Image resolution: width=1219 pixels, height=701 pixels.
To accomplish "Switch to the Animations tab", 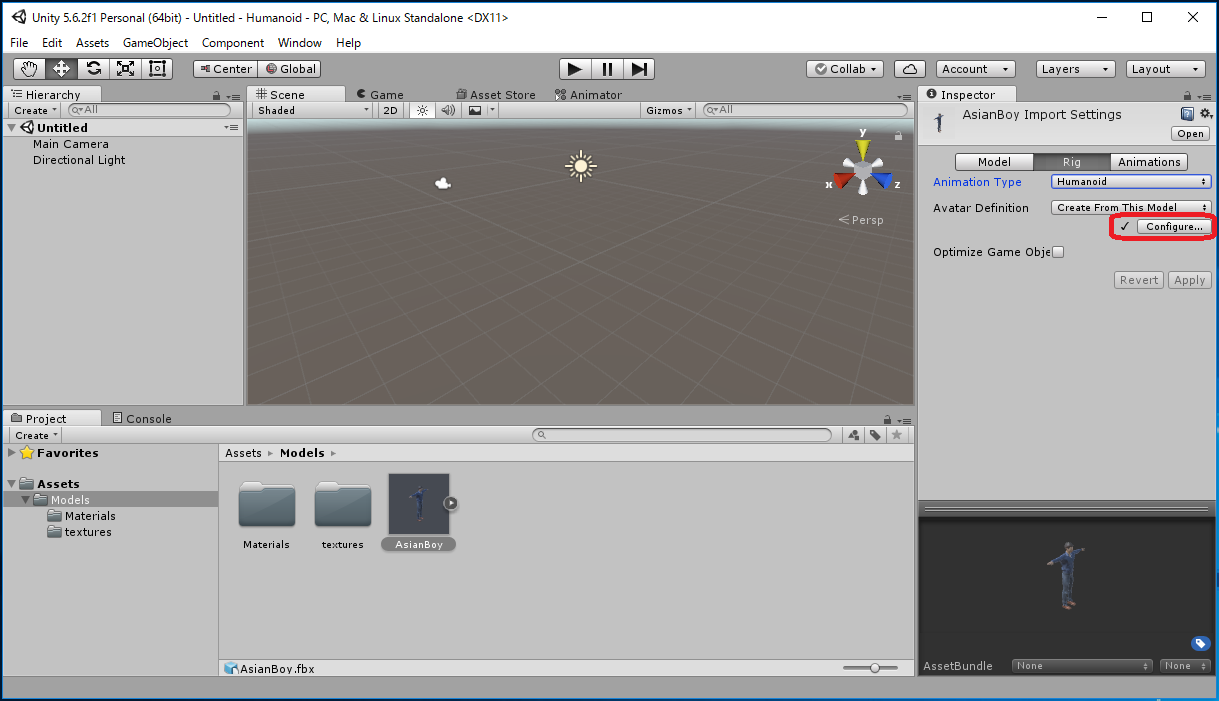I will pos(1149,162).
